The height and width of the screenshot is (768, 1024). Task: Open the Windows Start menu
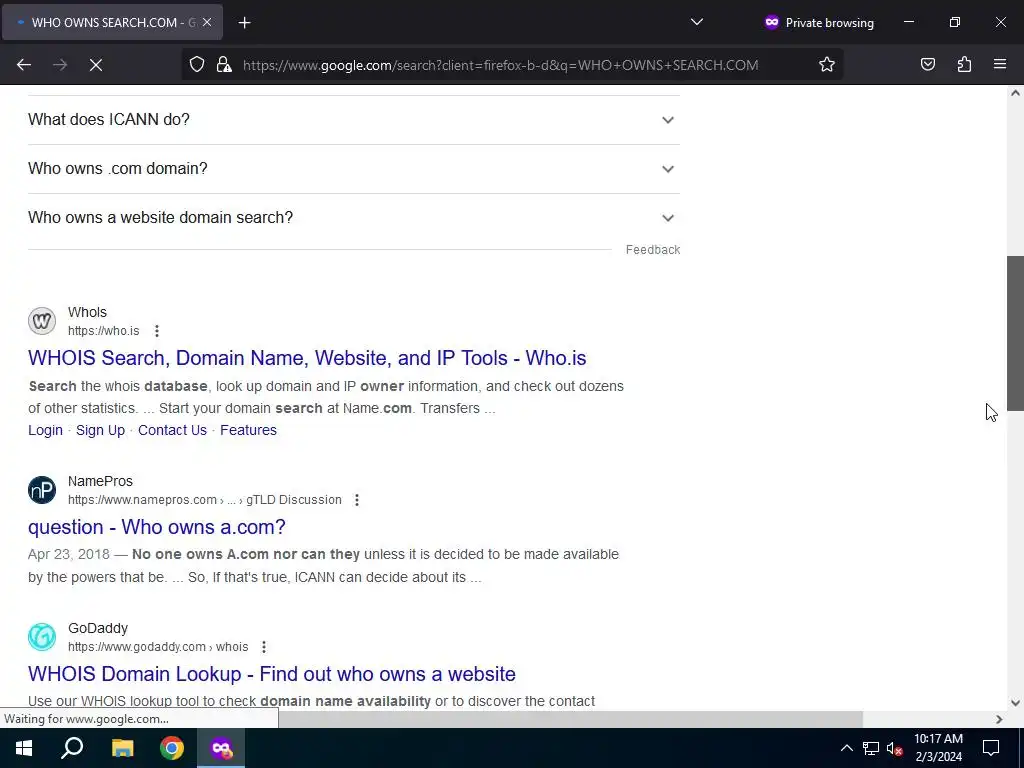[24, 748]
